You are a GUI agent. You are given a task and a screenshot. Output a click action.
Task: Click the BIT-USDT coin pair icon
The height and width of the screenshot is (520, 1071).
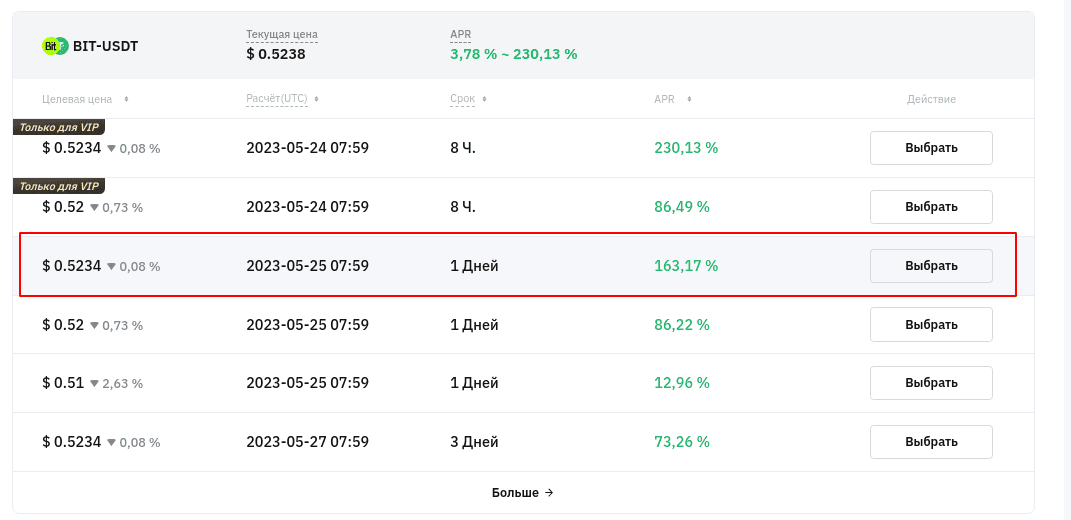(x=55, y=46)
